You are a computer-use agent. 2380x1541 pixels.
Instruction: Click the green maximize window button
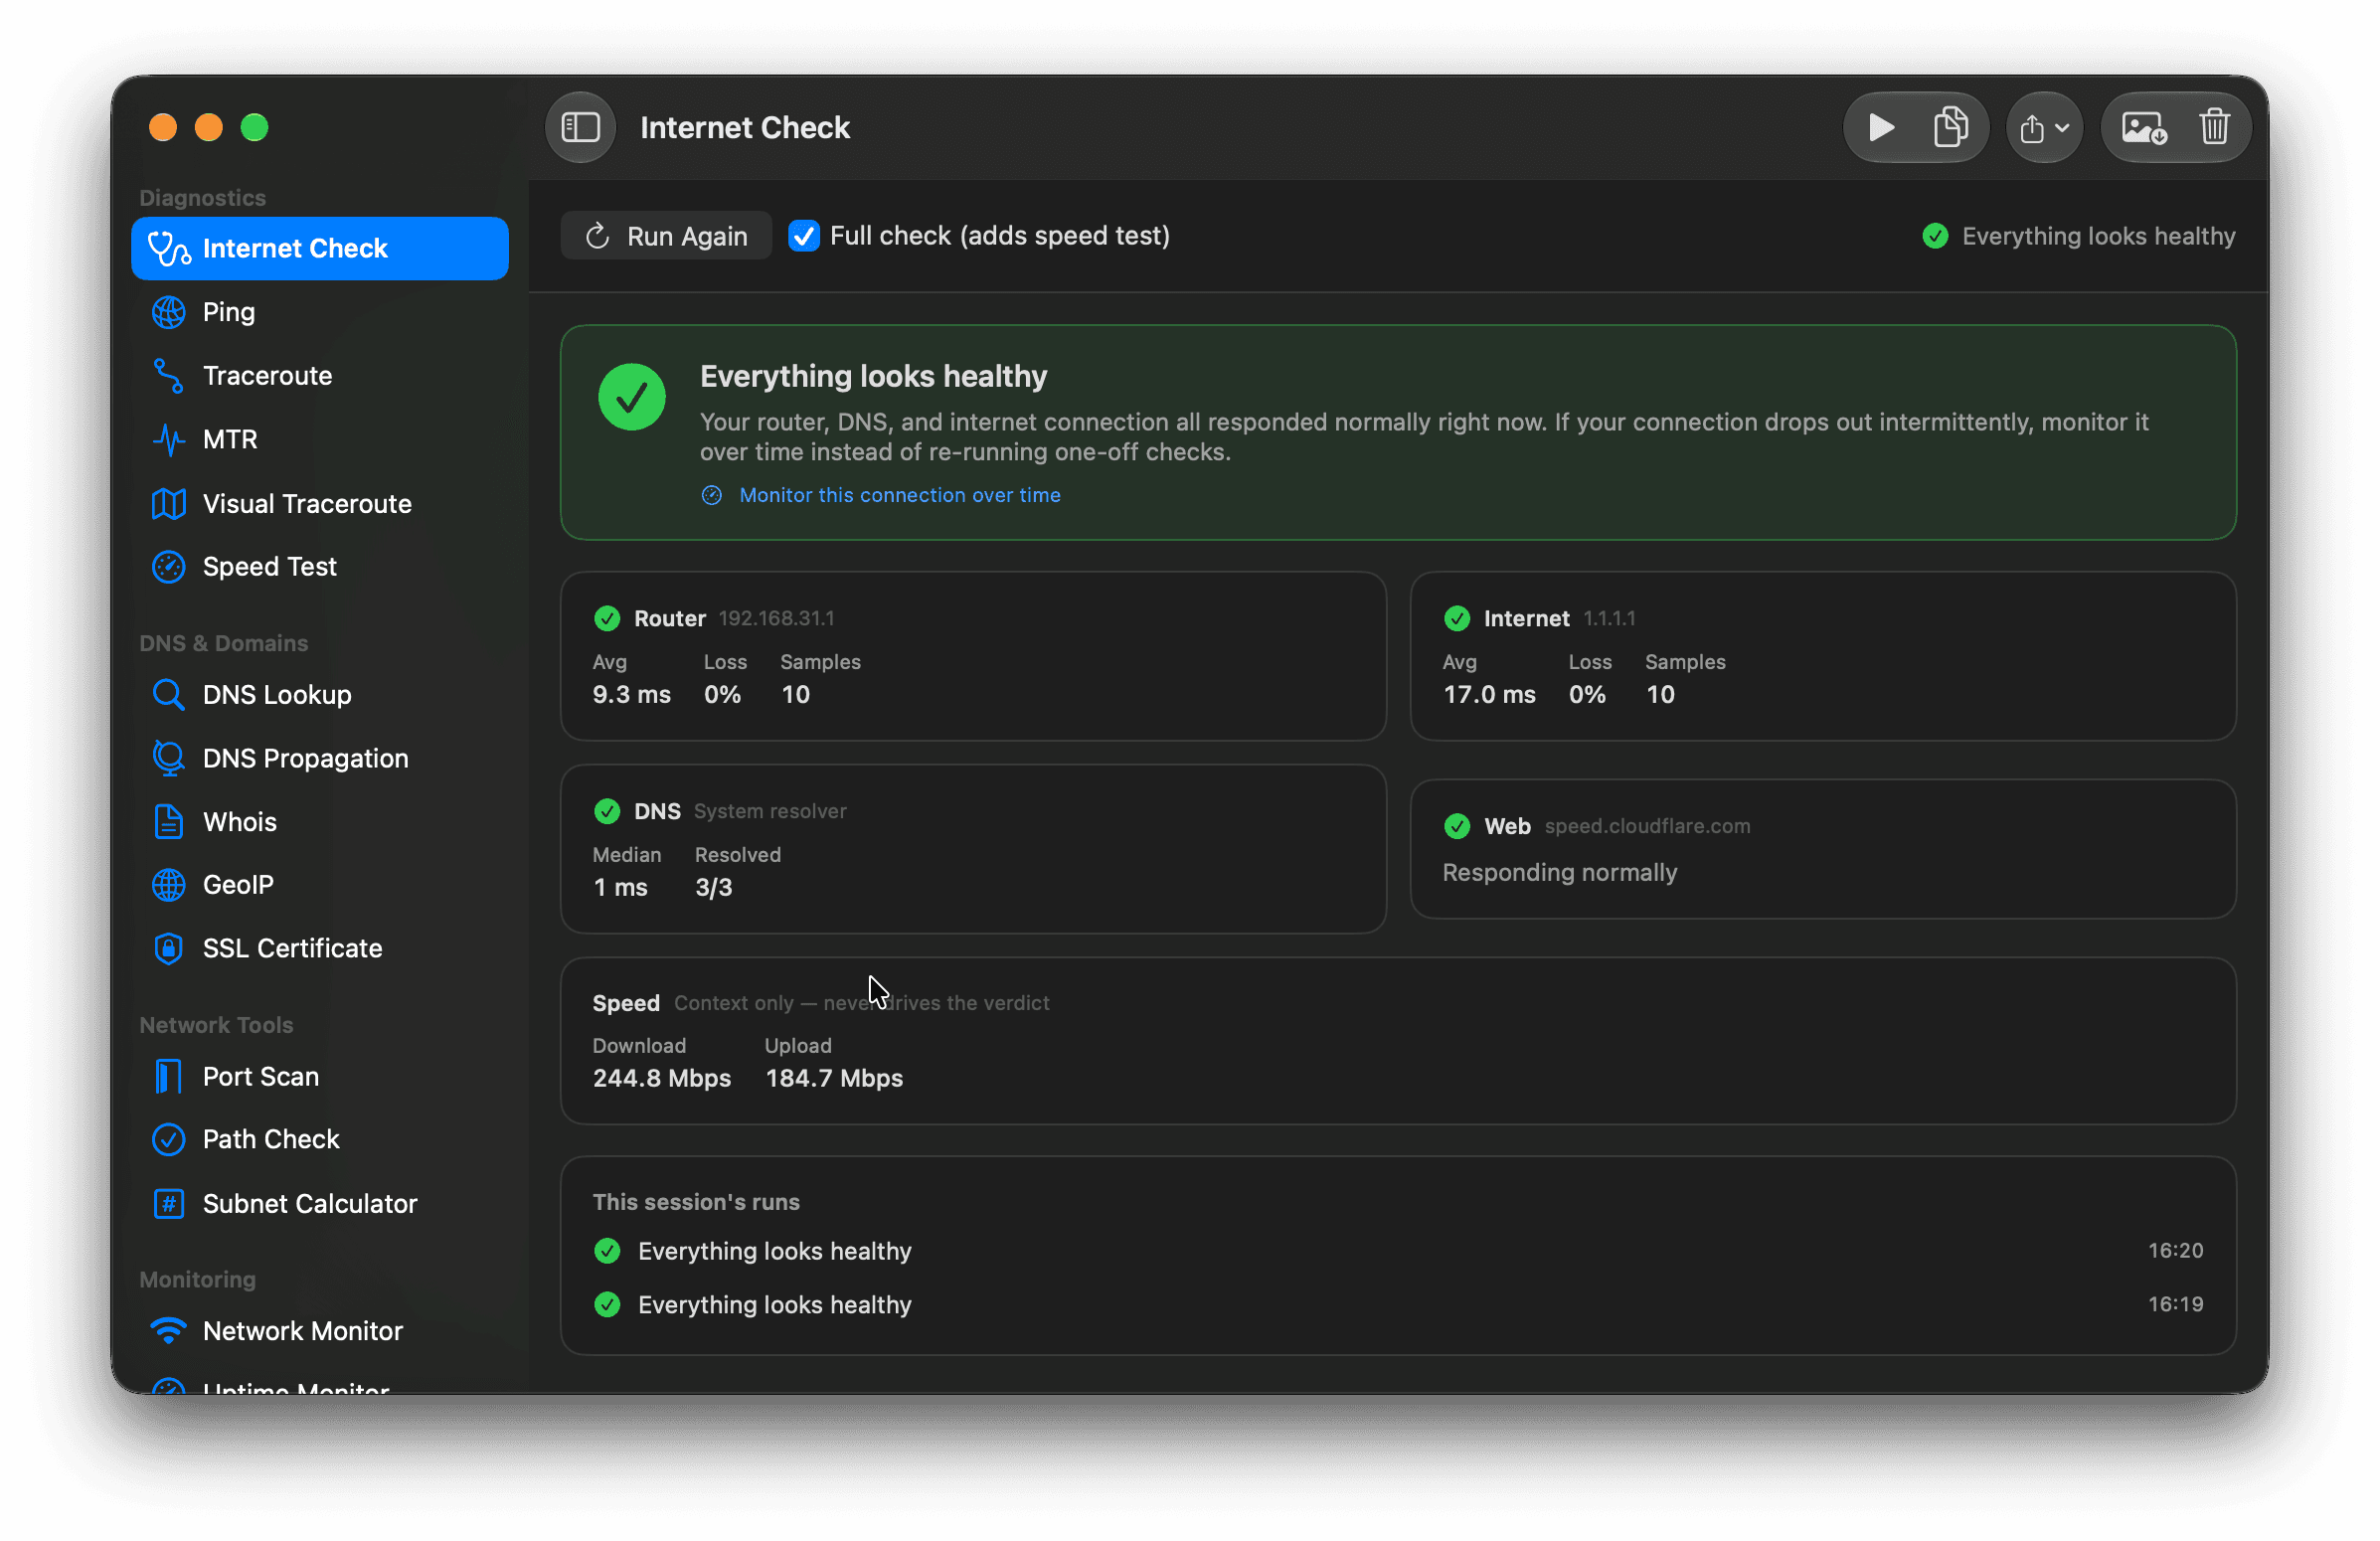(x=254, y=128)
